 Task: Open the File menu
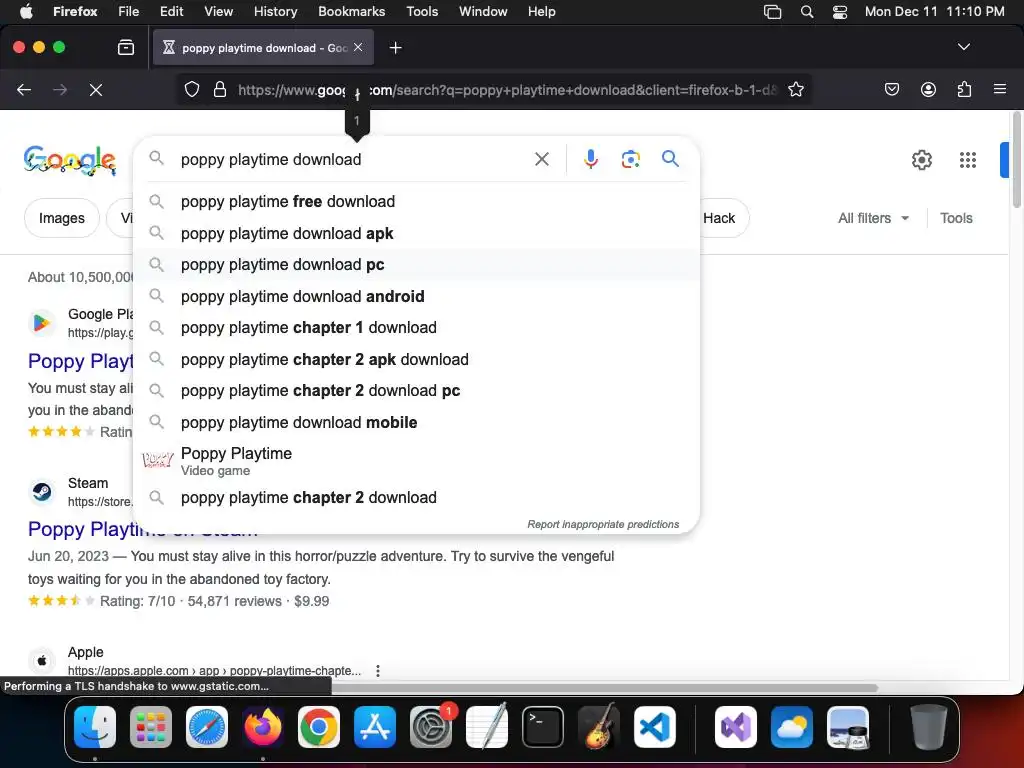(x=129, y=11)
